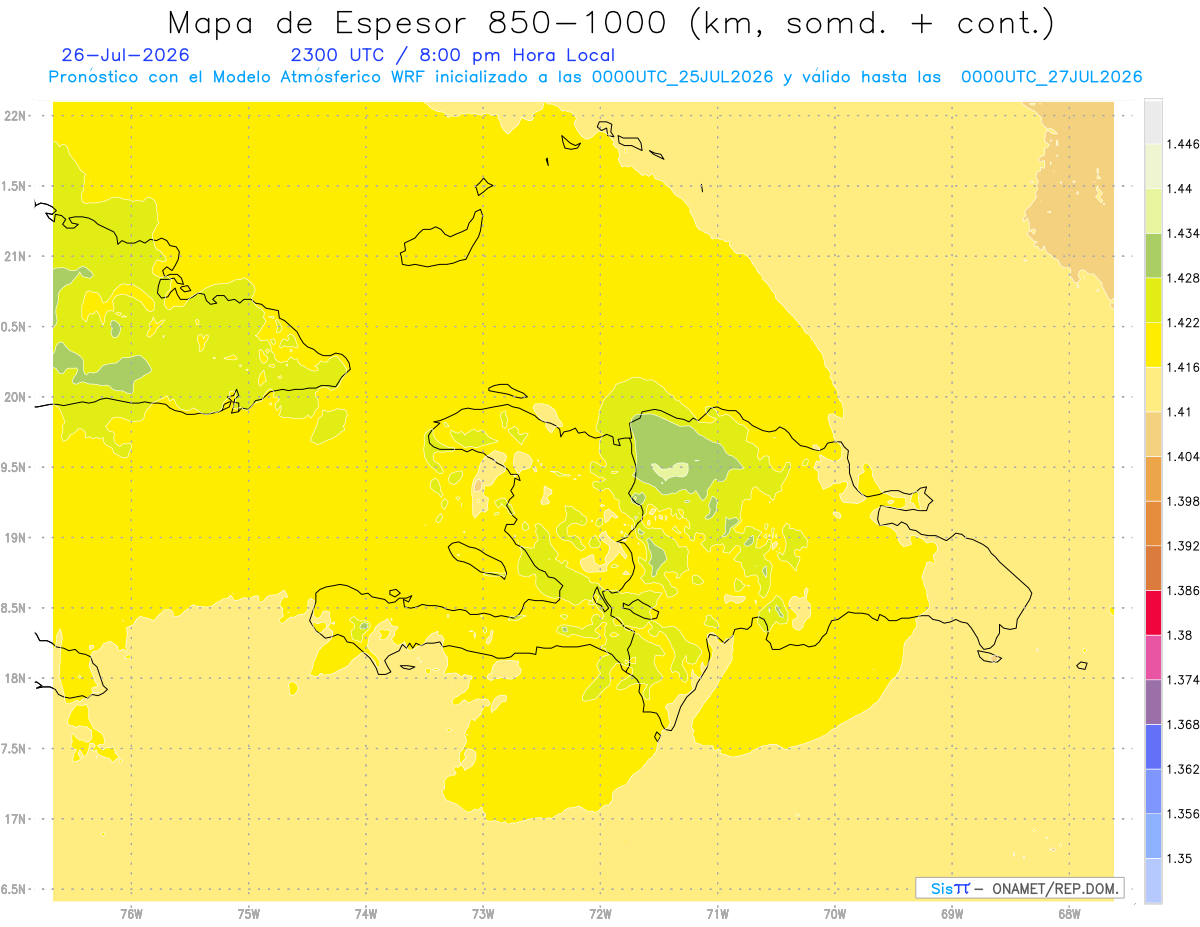Click the longitude label '73W'

(483, 913)
